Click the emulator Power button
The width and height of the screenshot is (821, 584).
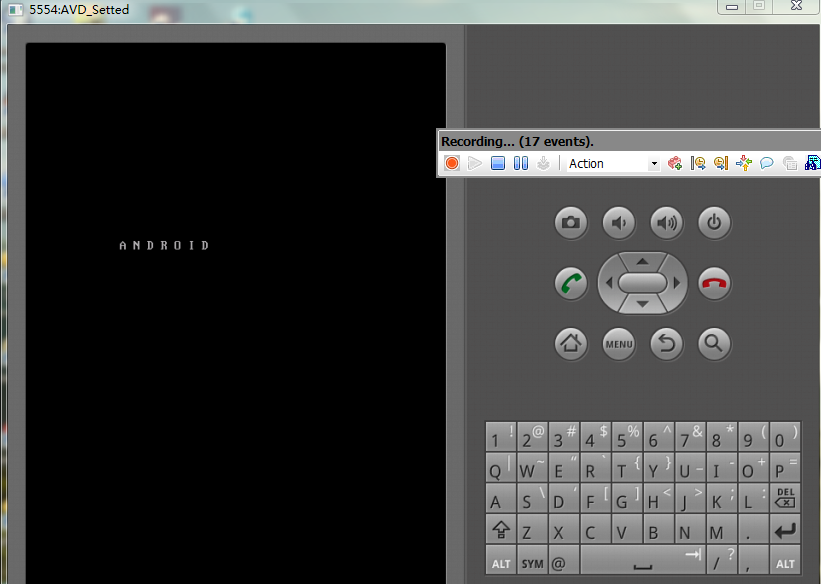click(x=714, y=223)
